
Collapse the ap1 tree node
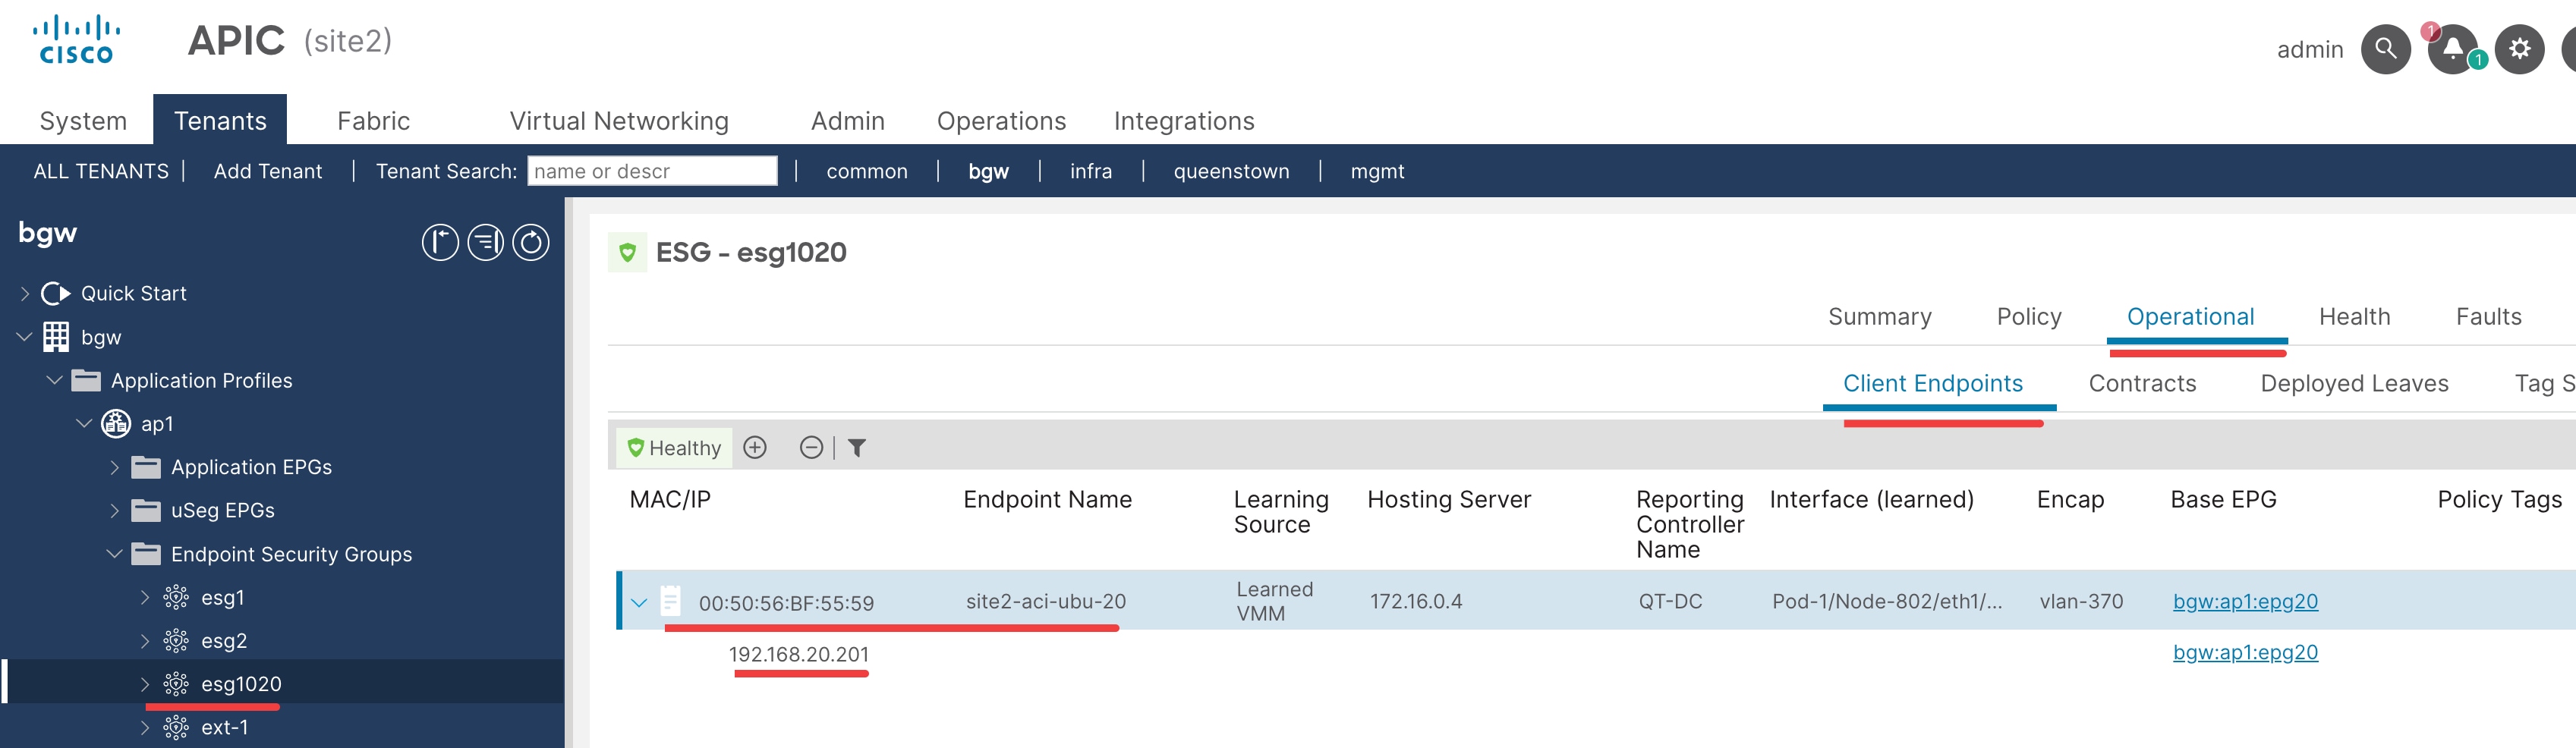click(x=85, y=424)
